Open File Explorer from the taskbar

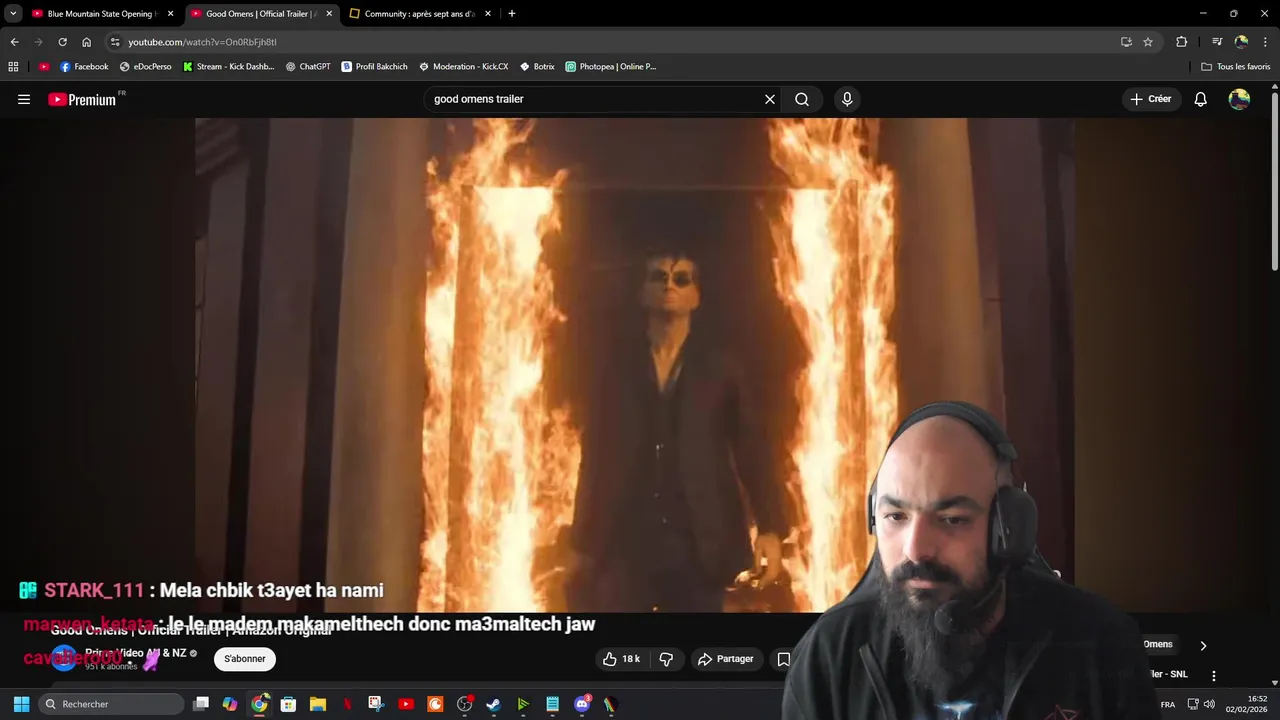click(x=318, y=704)
